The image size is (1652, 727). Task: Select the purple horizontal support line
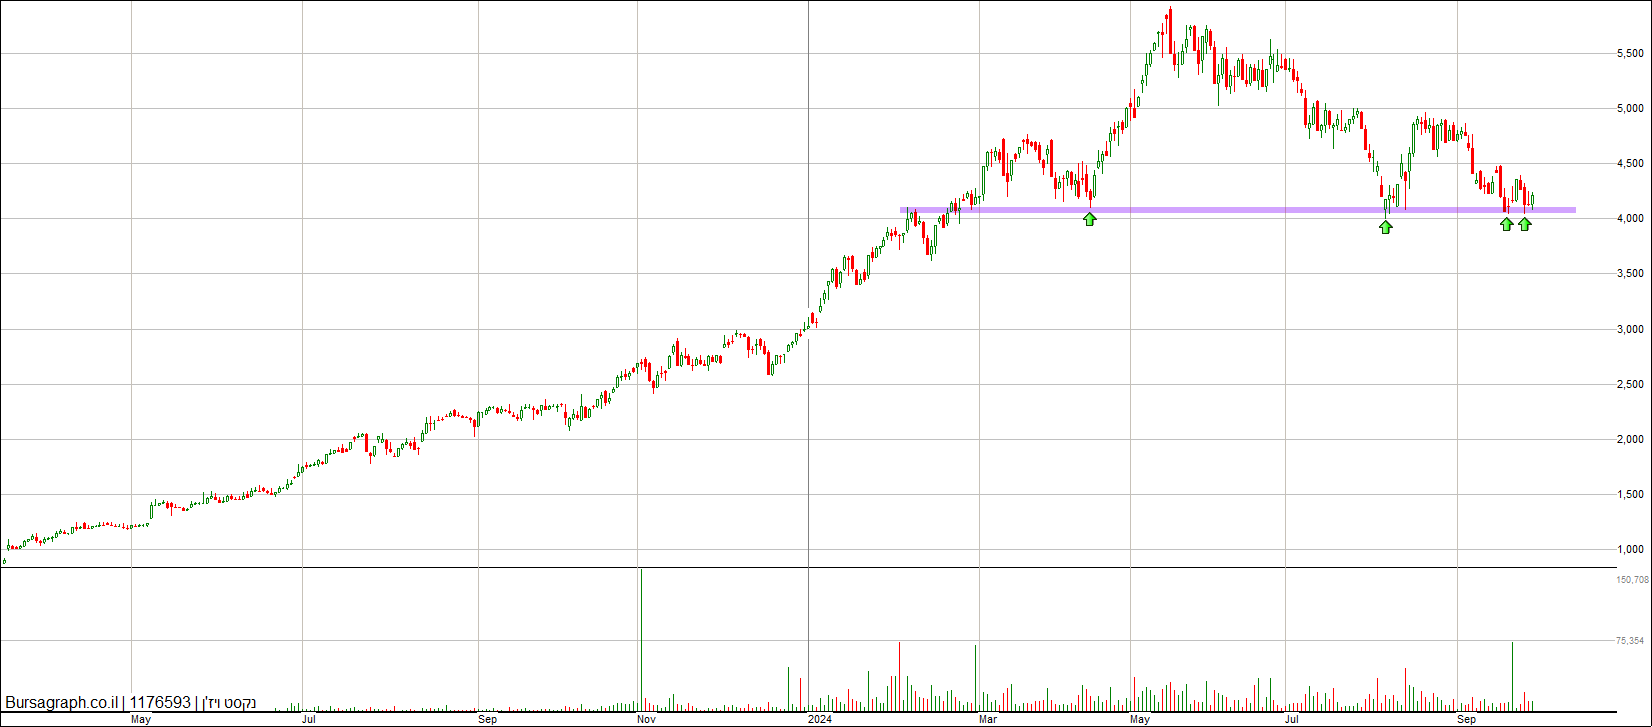[1238, 210]
